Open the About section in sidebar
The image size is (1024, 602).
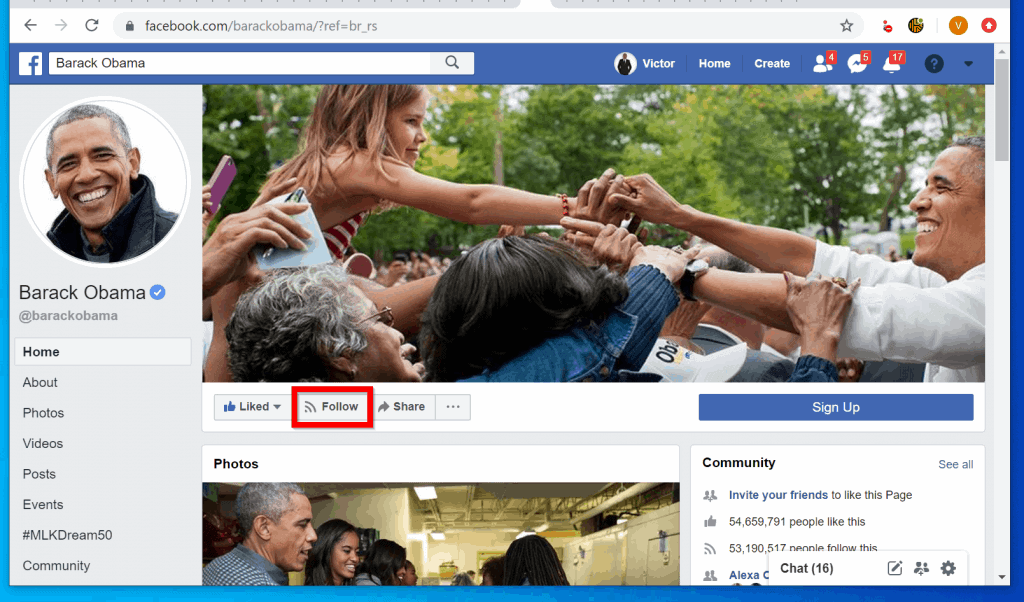[40, 382]
